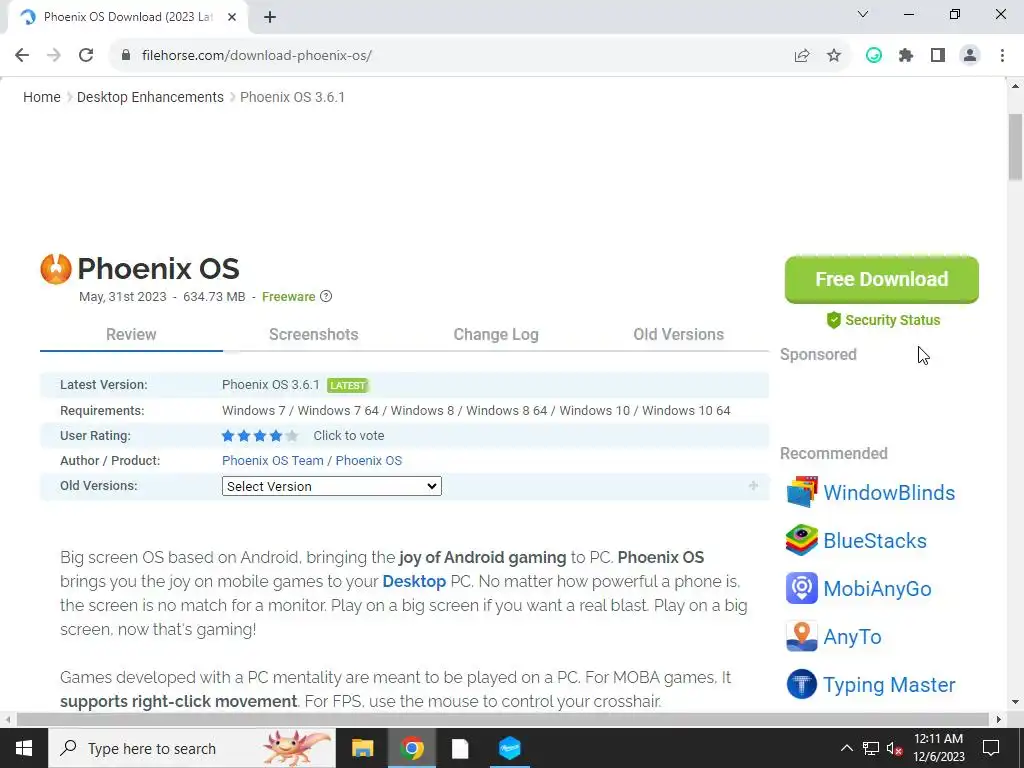Open Desktop Enhancements breadcrumb link
1024x768 pixels.
150,97
